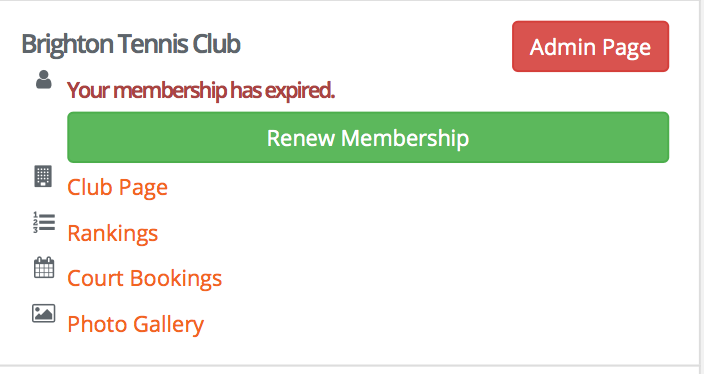Click the word 'Club' in Club Page

pyautogui.click(x=90, y=187)
